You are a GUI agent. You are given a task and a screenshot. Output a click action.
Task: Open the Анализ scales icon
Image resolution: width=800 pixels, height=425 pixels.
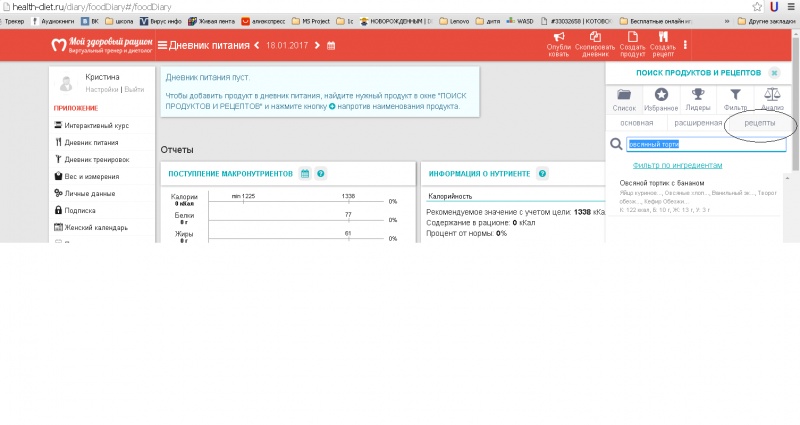(772, 95)
